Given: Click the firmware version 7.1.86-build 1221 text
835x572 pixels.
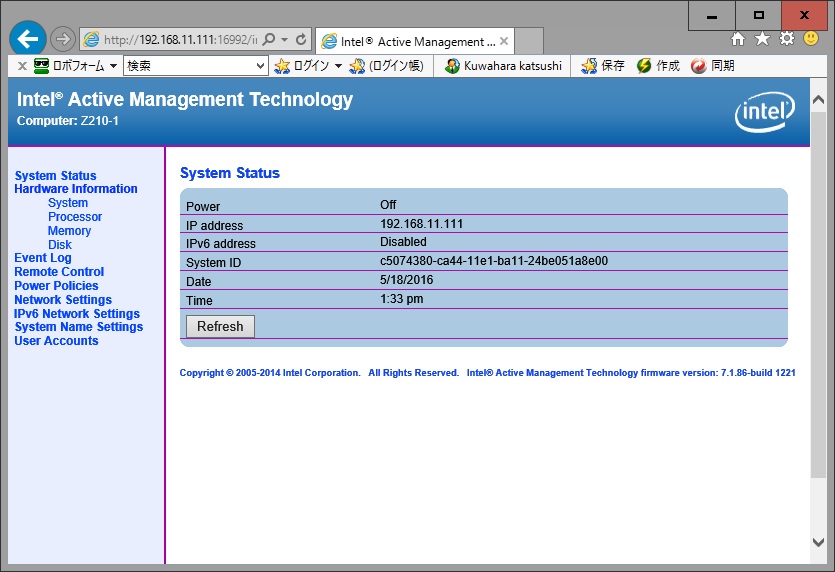Looking at the screenshot, I should click(758, 373).
